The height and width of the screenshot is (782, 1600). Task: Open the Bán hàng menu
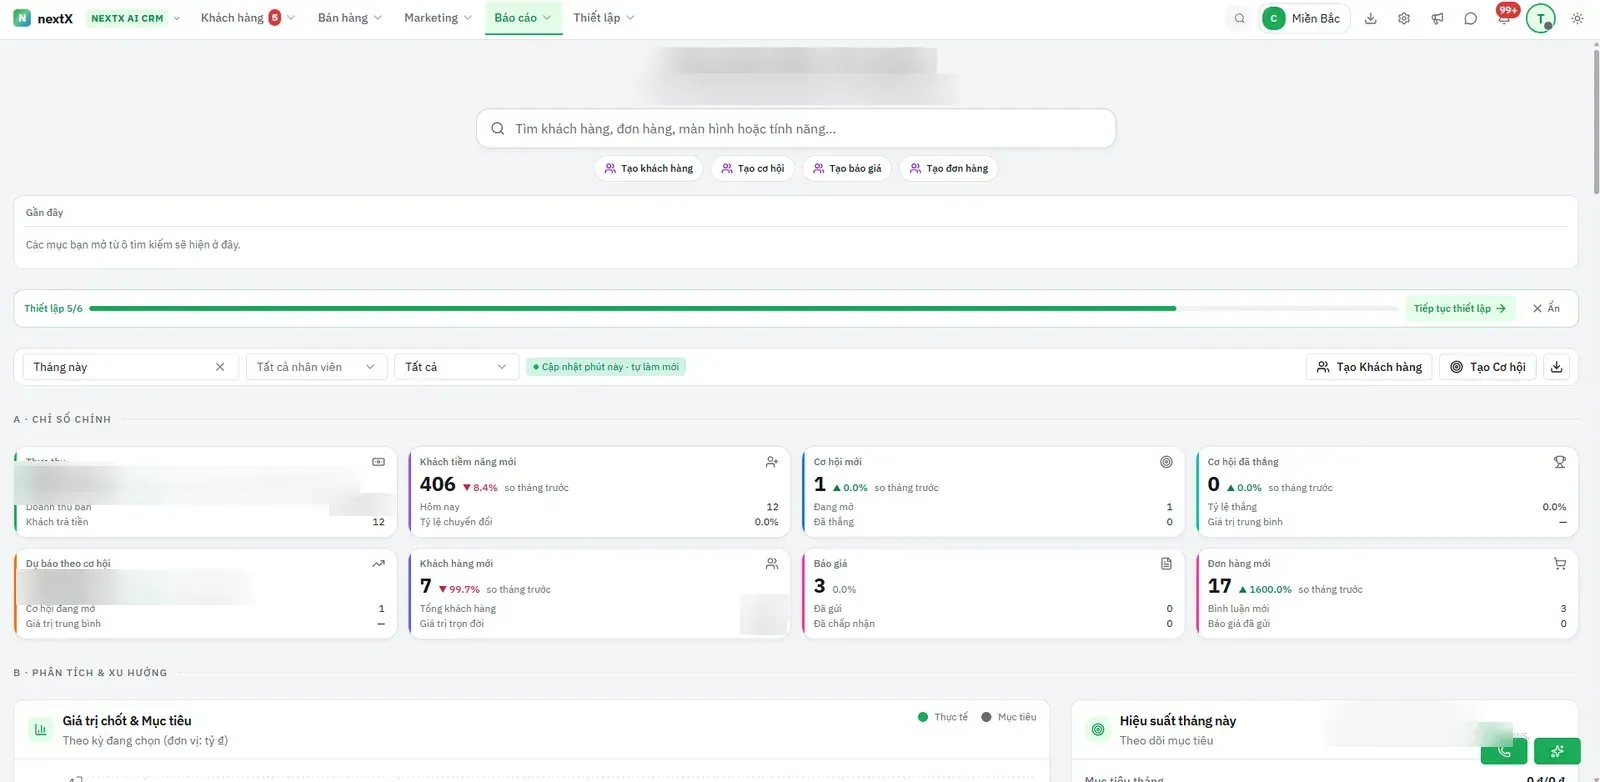(349, 18)
